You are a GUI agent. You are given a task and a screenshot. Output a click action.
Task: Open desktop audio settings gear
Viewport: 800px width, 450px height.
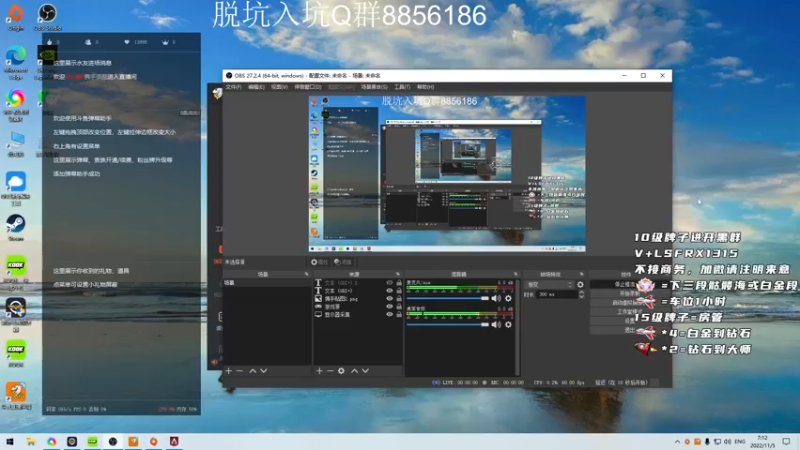click(508, 324)
